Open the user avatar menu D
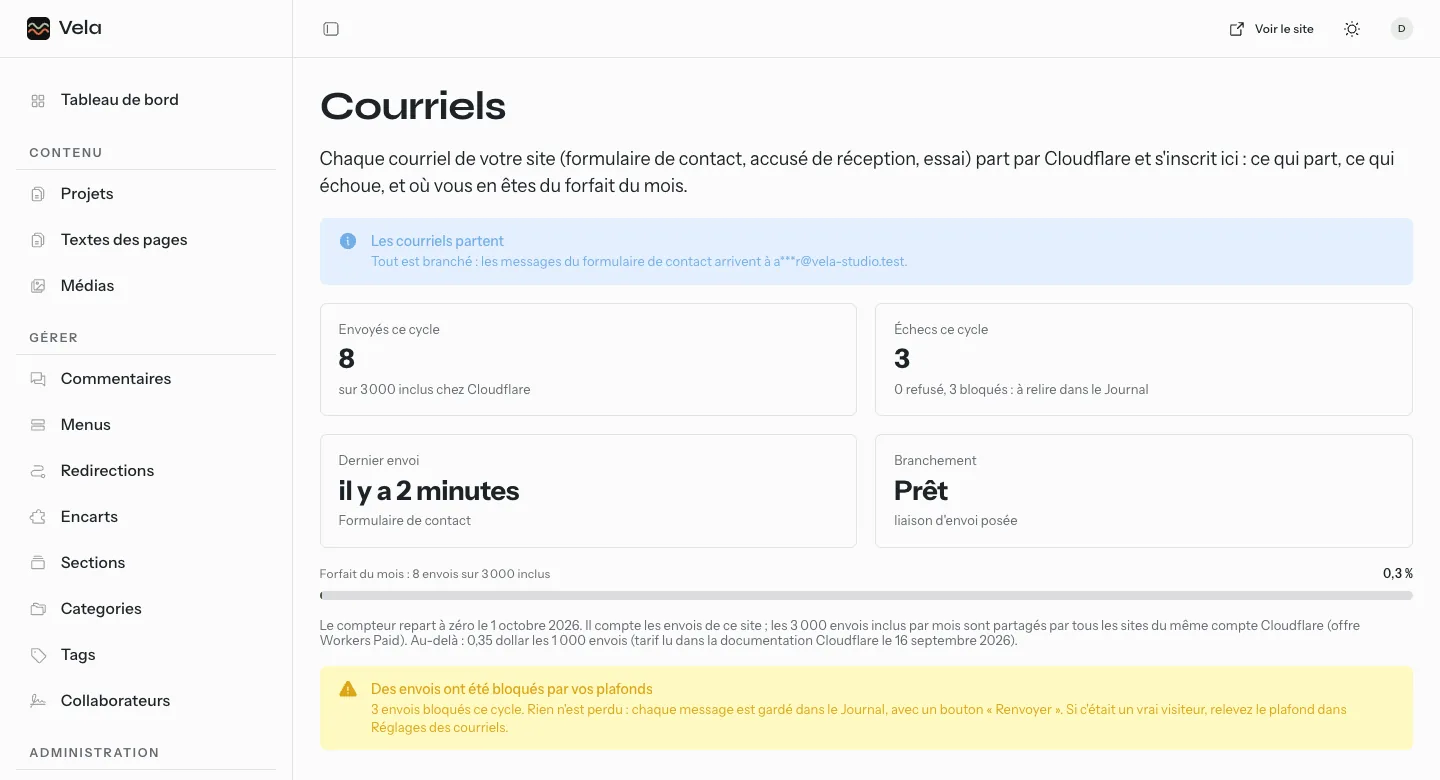This screenshot has height=780, width=1440. click(1402, 29)
